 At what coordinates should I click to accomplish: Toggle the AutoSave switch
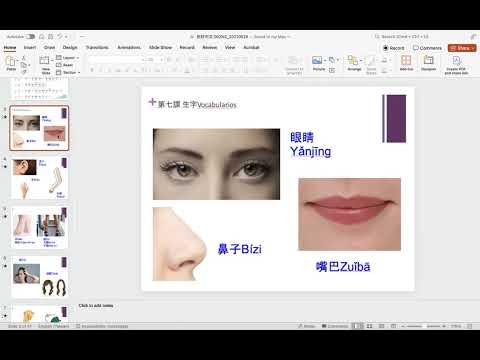pos(30,36)
